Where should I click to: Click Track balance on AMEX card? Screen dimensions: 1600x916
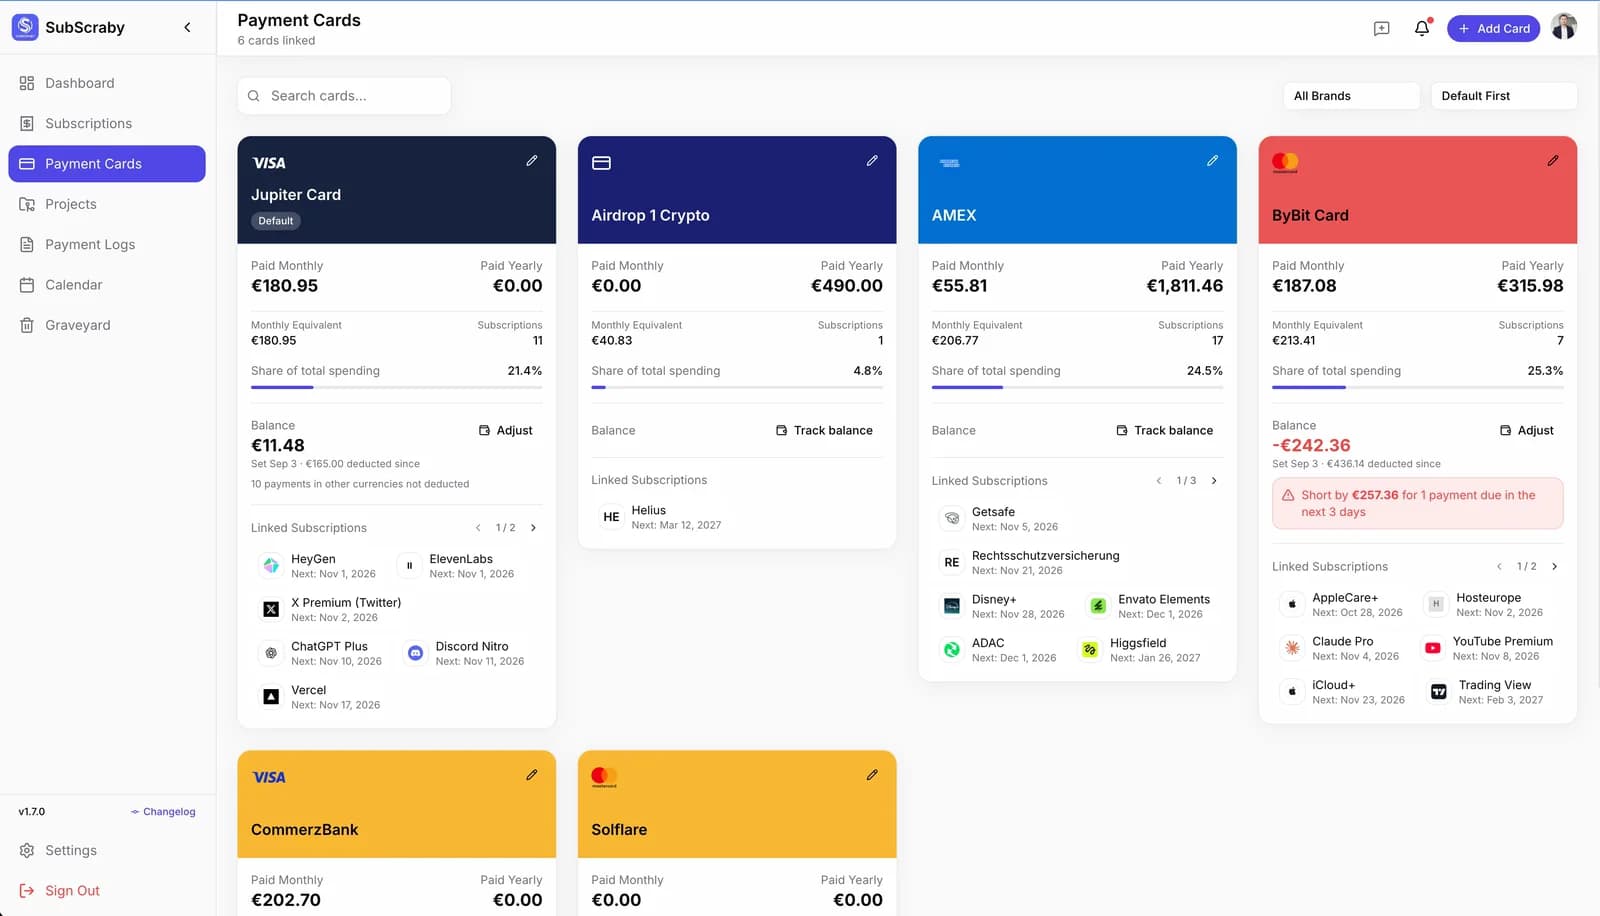pos(1165,430)
